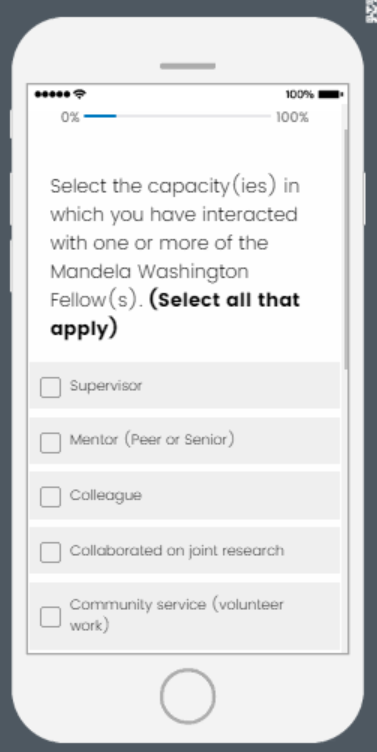Click the Select all that apply question text

pos(176,314)
